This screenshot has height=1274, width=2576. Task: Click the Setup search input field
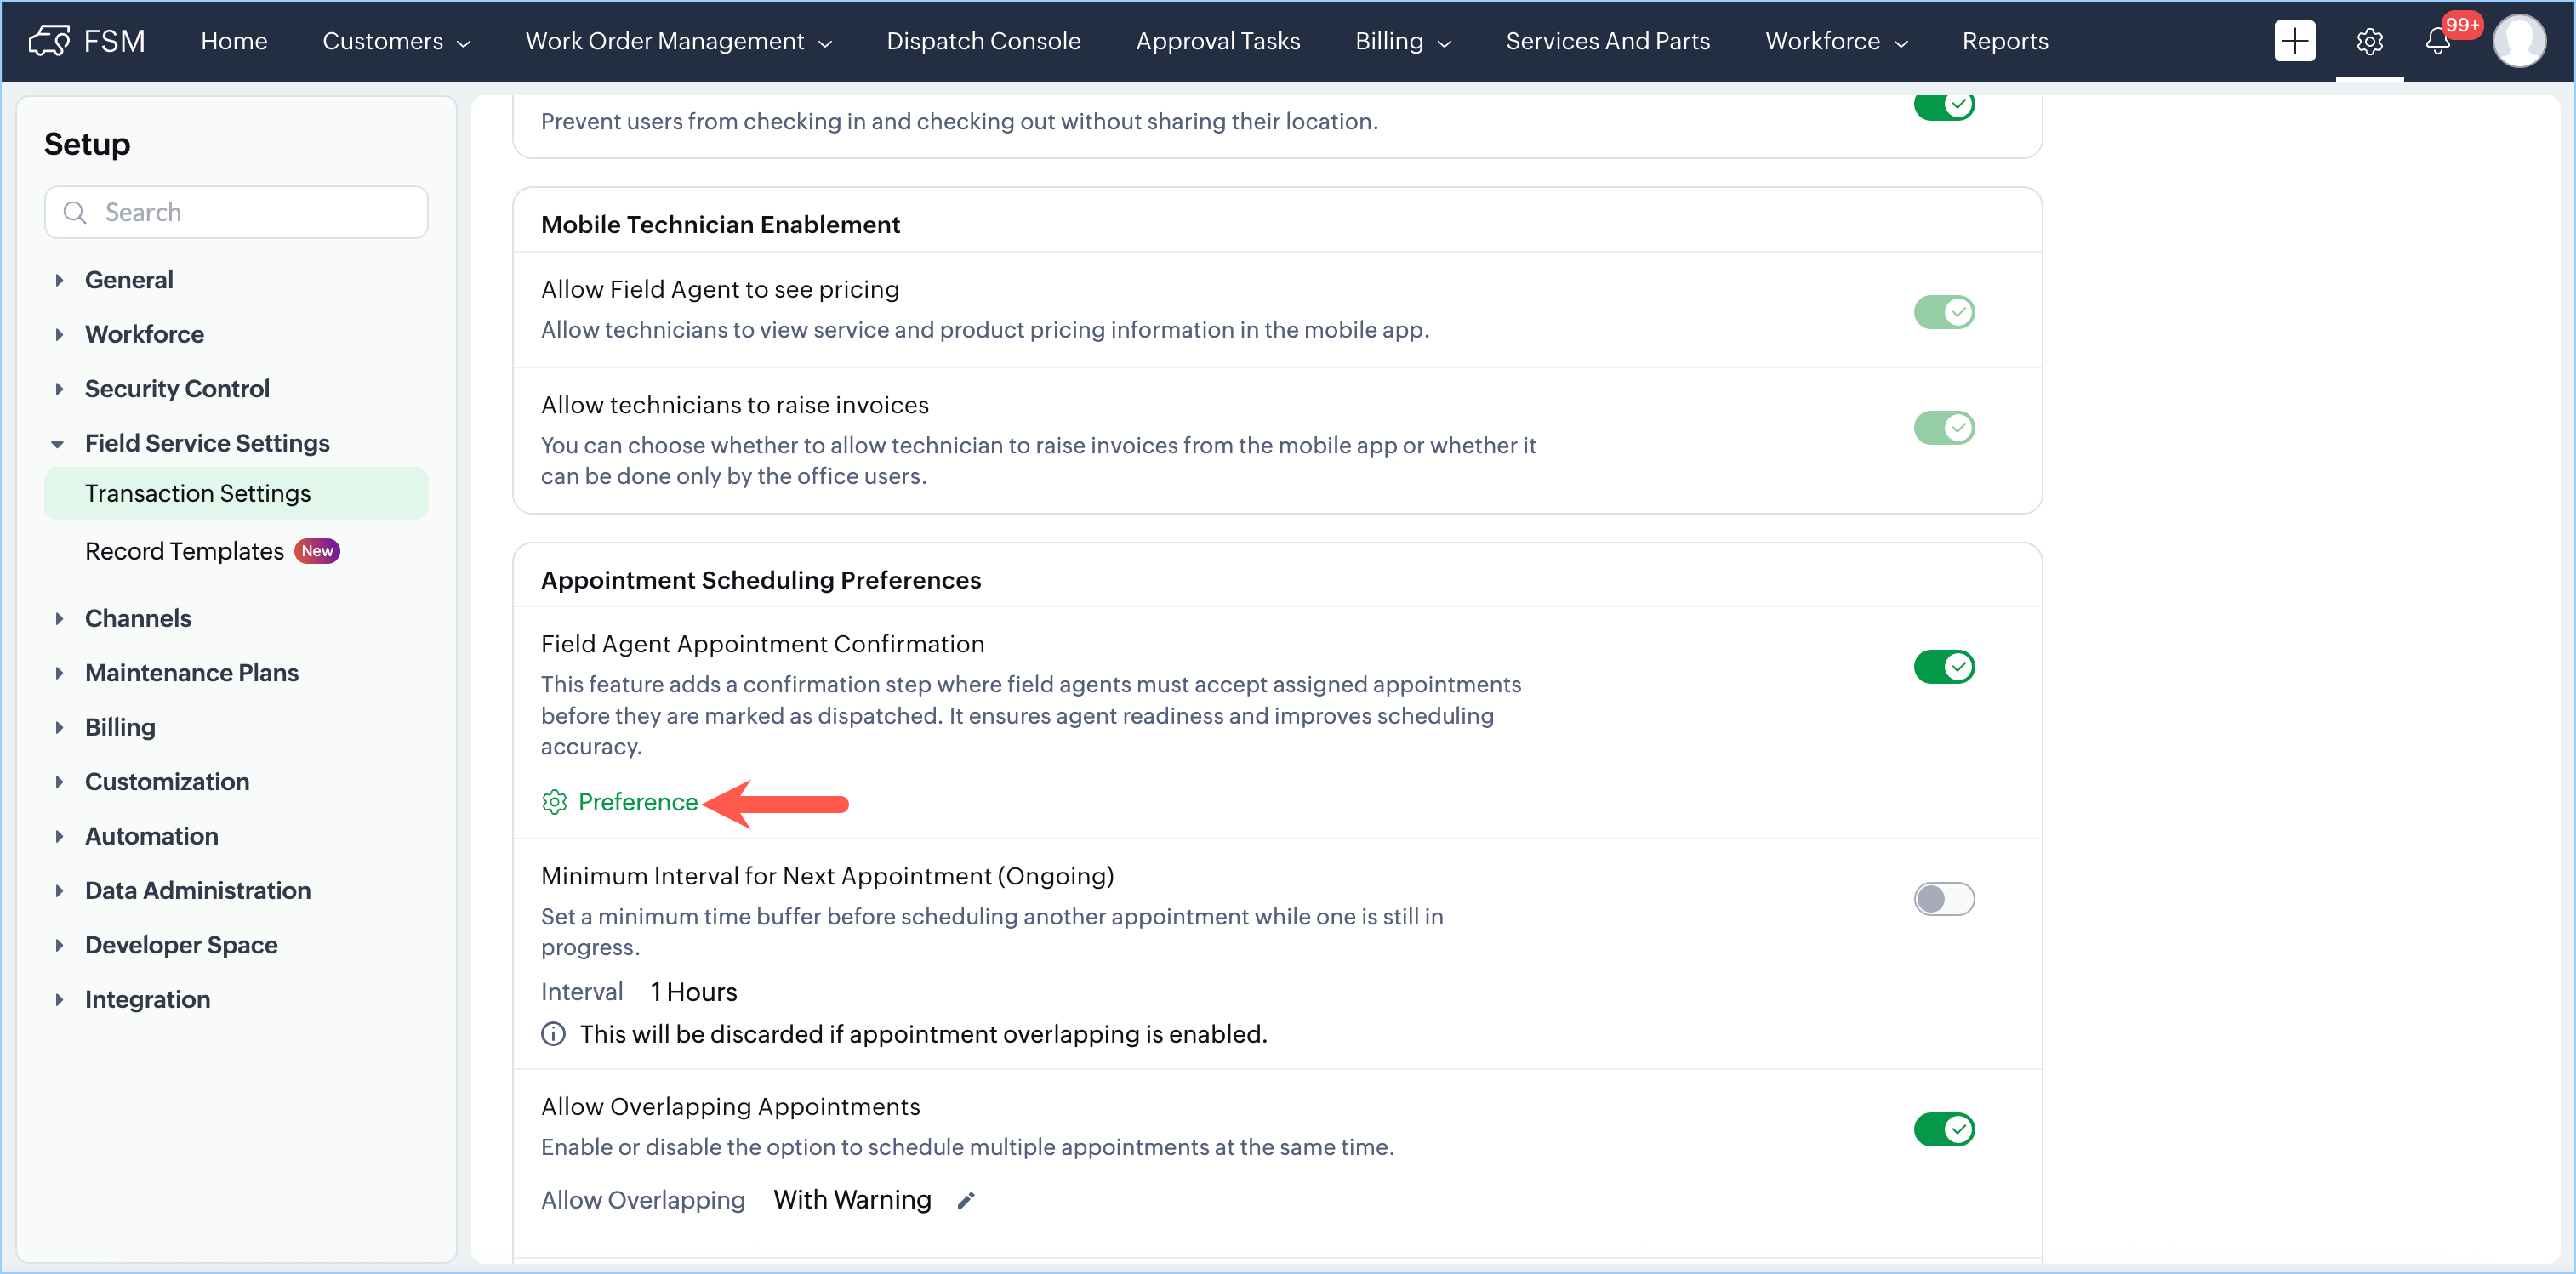tap(260, 212)
